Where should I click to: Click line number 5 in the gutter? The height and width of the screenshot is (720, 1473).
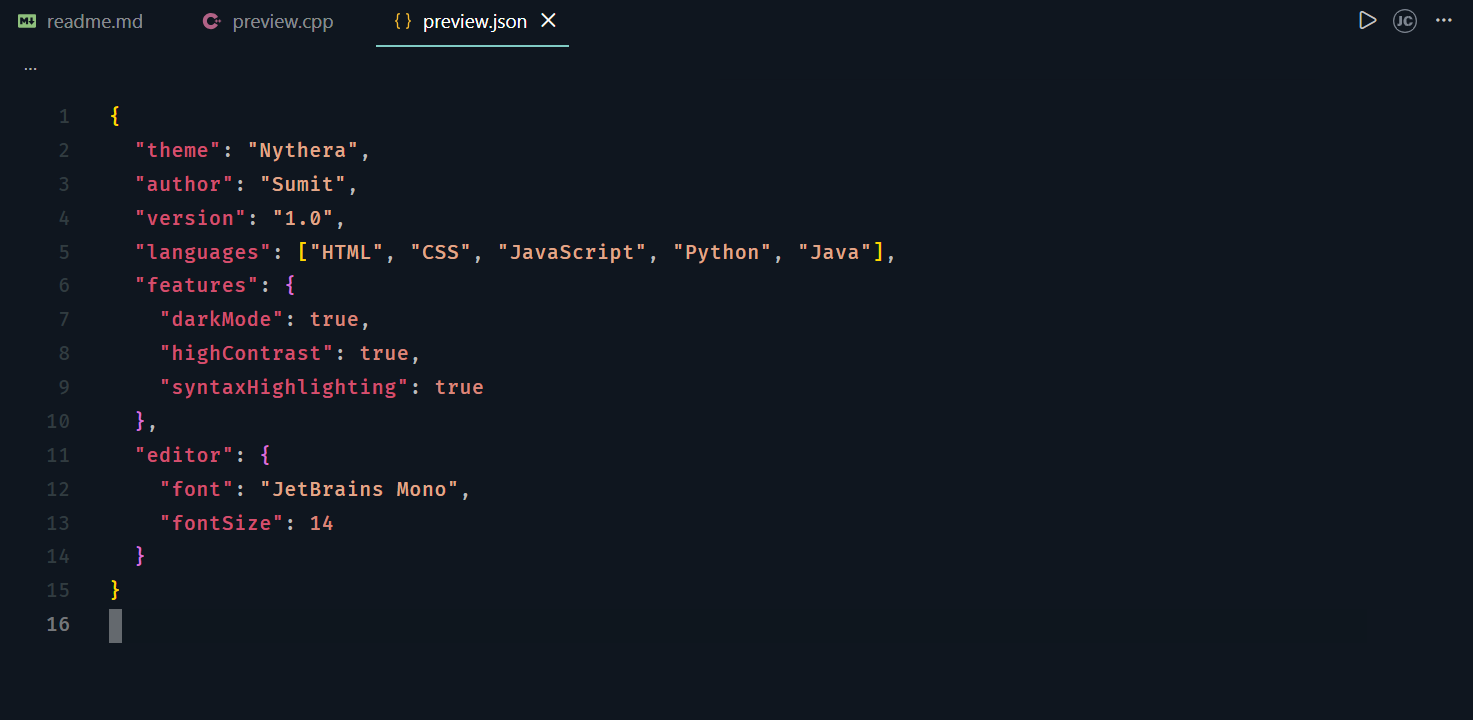coord(63,251)
